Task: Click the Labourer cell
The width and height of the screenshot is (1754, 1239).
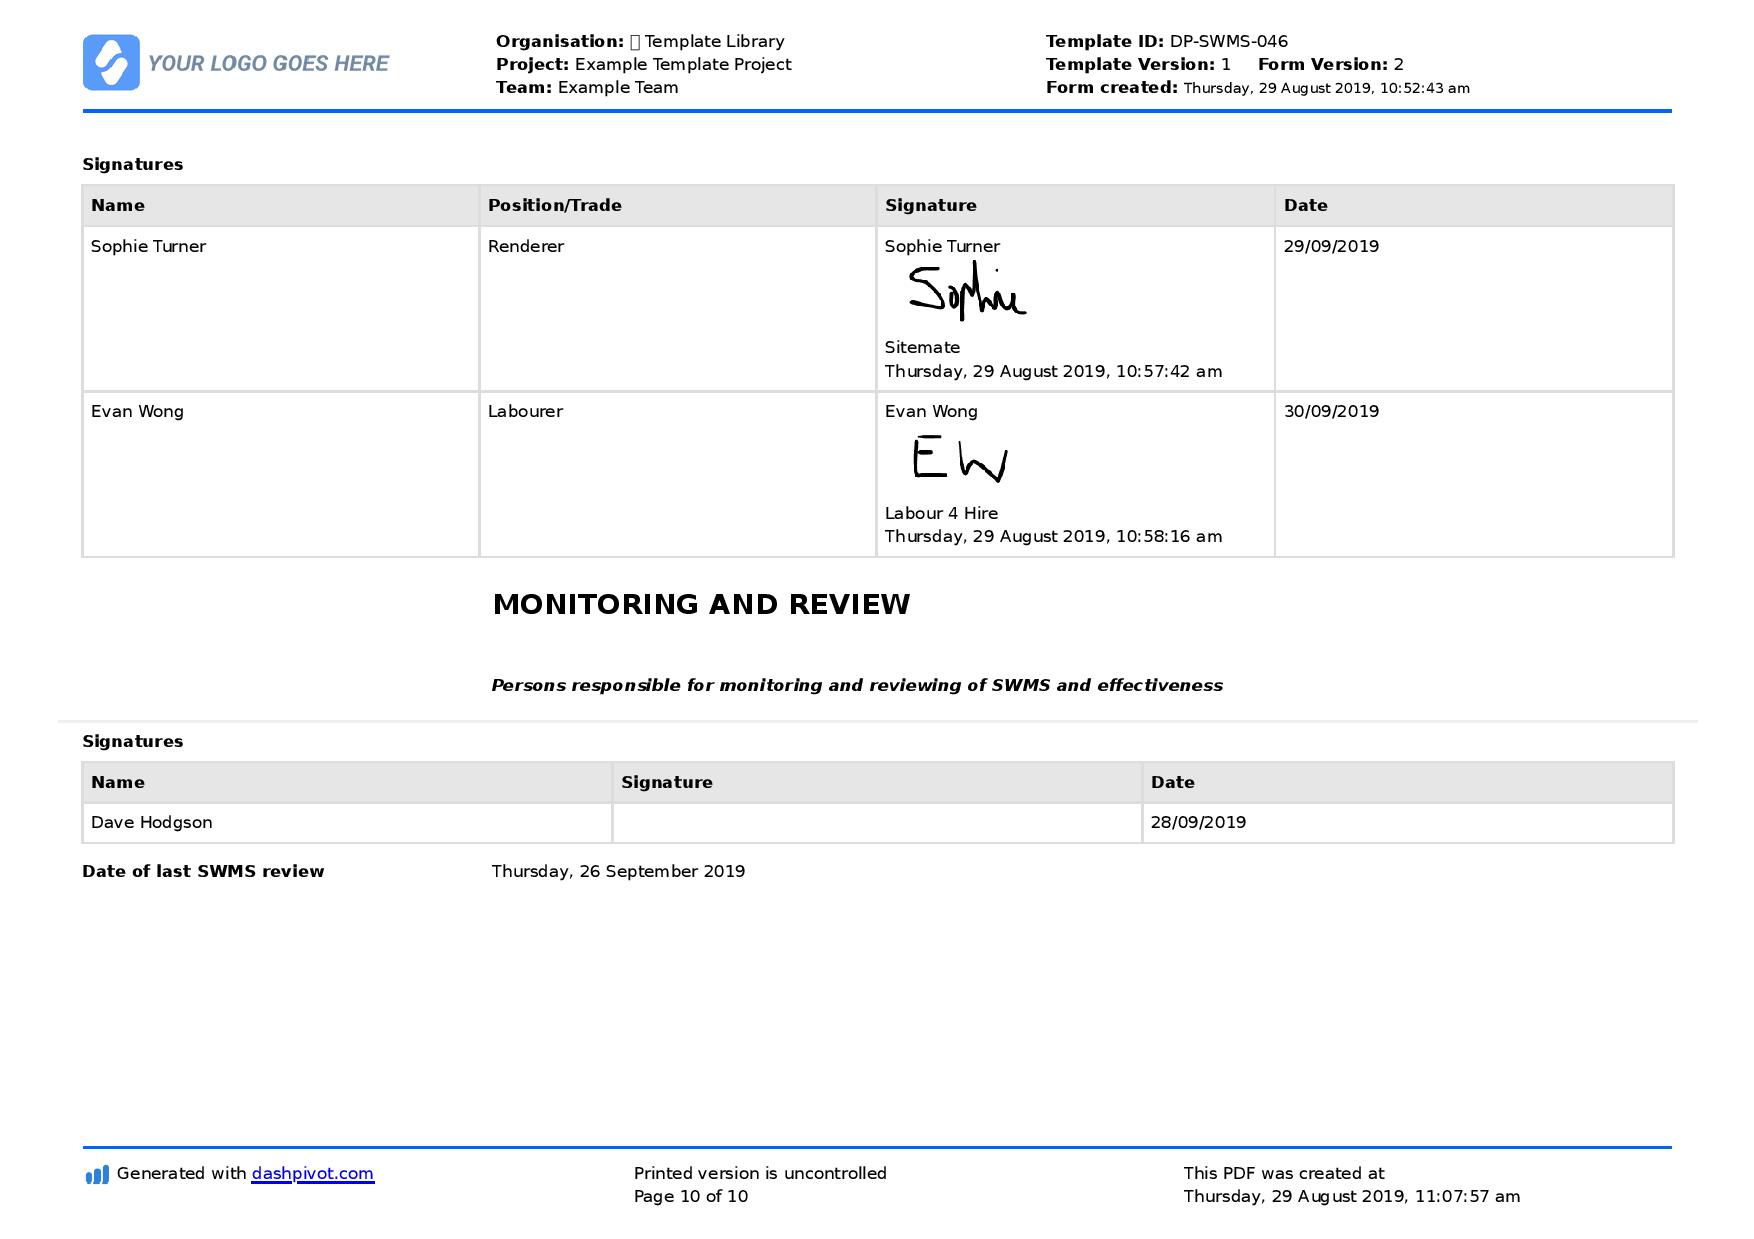Action: 678,474
